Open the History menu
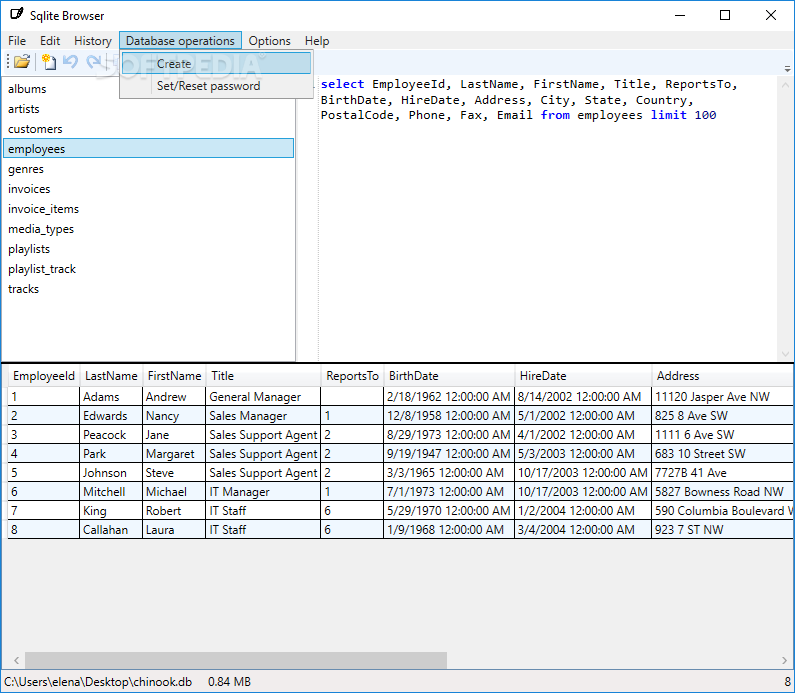Screen dimensions: 795x693 [93, 41]
